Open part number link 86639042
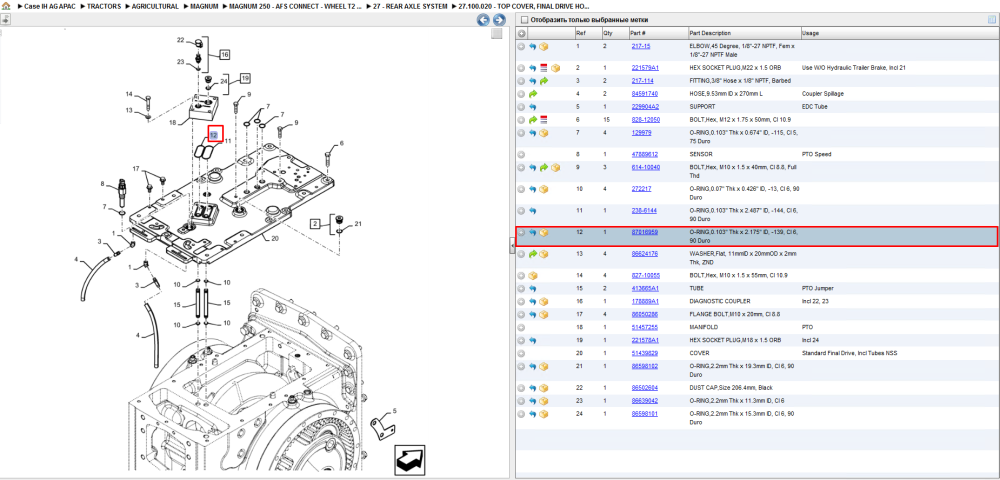Viewport: 1000px width, 480px height. point(645,401)
